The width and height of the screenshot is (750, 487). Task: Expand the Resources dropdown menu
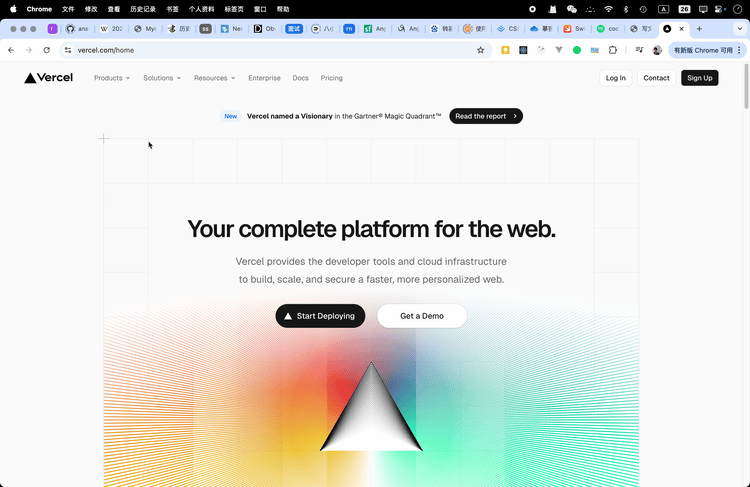(x=215, y=78)
